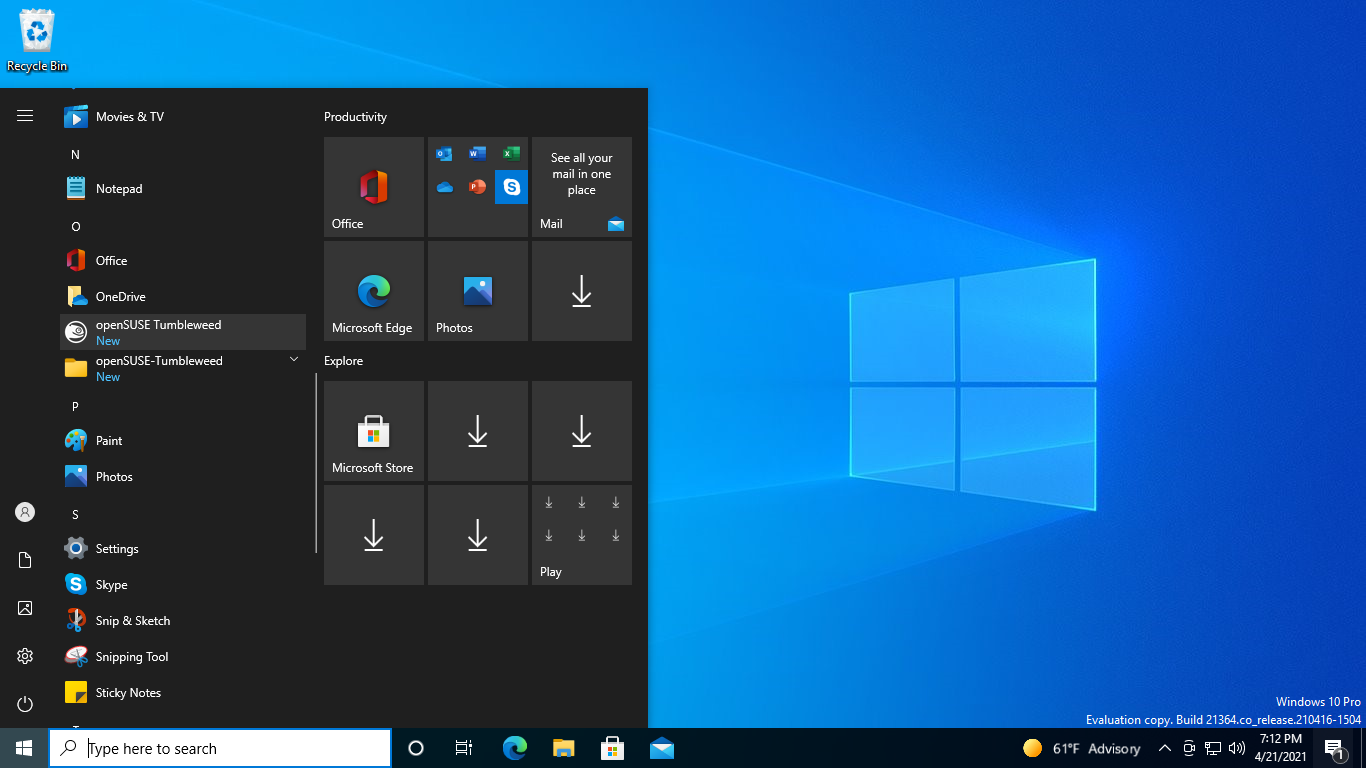1366x768 pixels.
Task: Expand the openSUSE-Tumbleweed folder
Action: [x=183, y=368]
